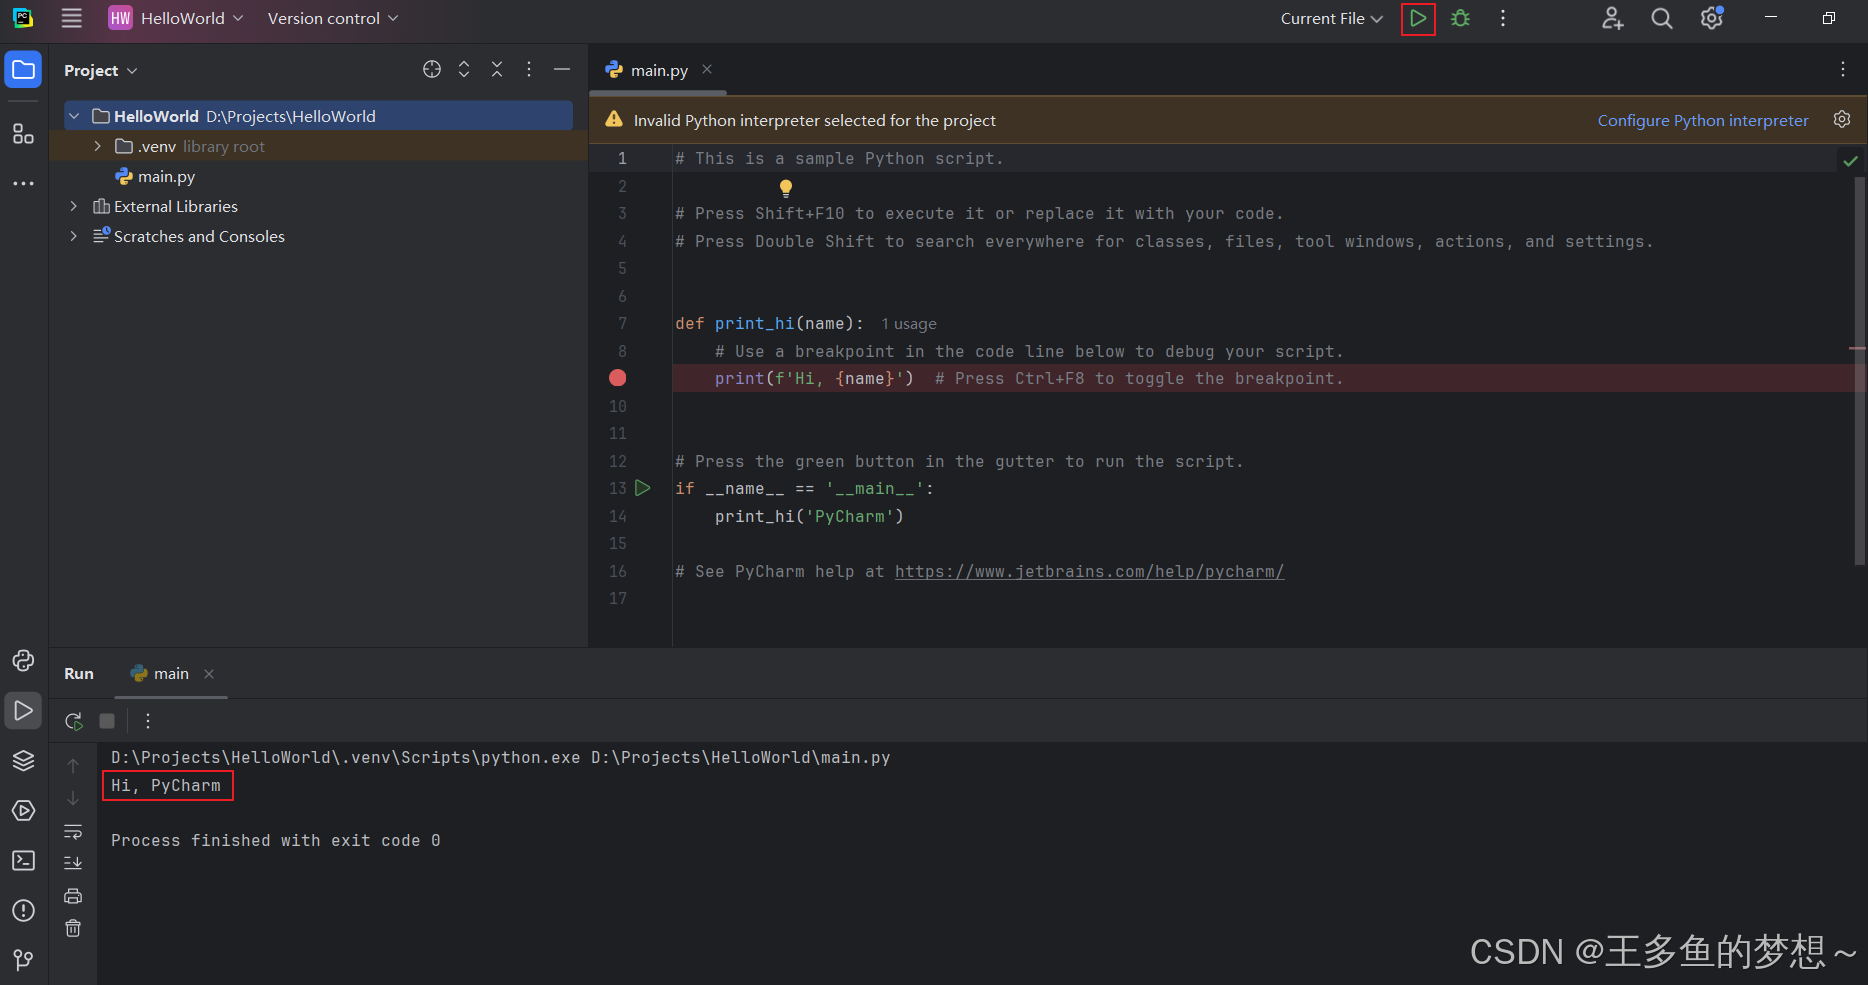Click the editor vertical scrollbar
This screenshot has width=1868, height=985.
click(1859, 370)
